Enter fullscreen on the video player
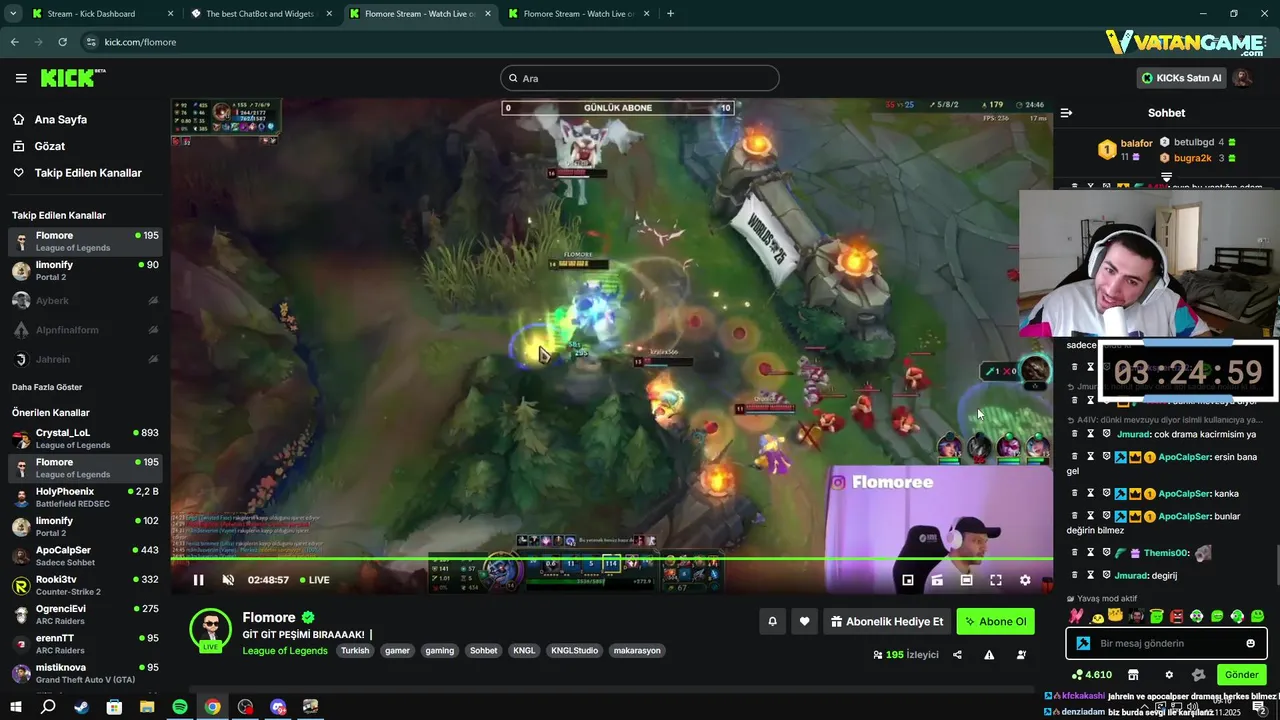Screen dimensions: 1280x720 (996, 580)
